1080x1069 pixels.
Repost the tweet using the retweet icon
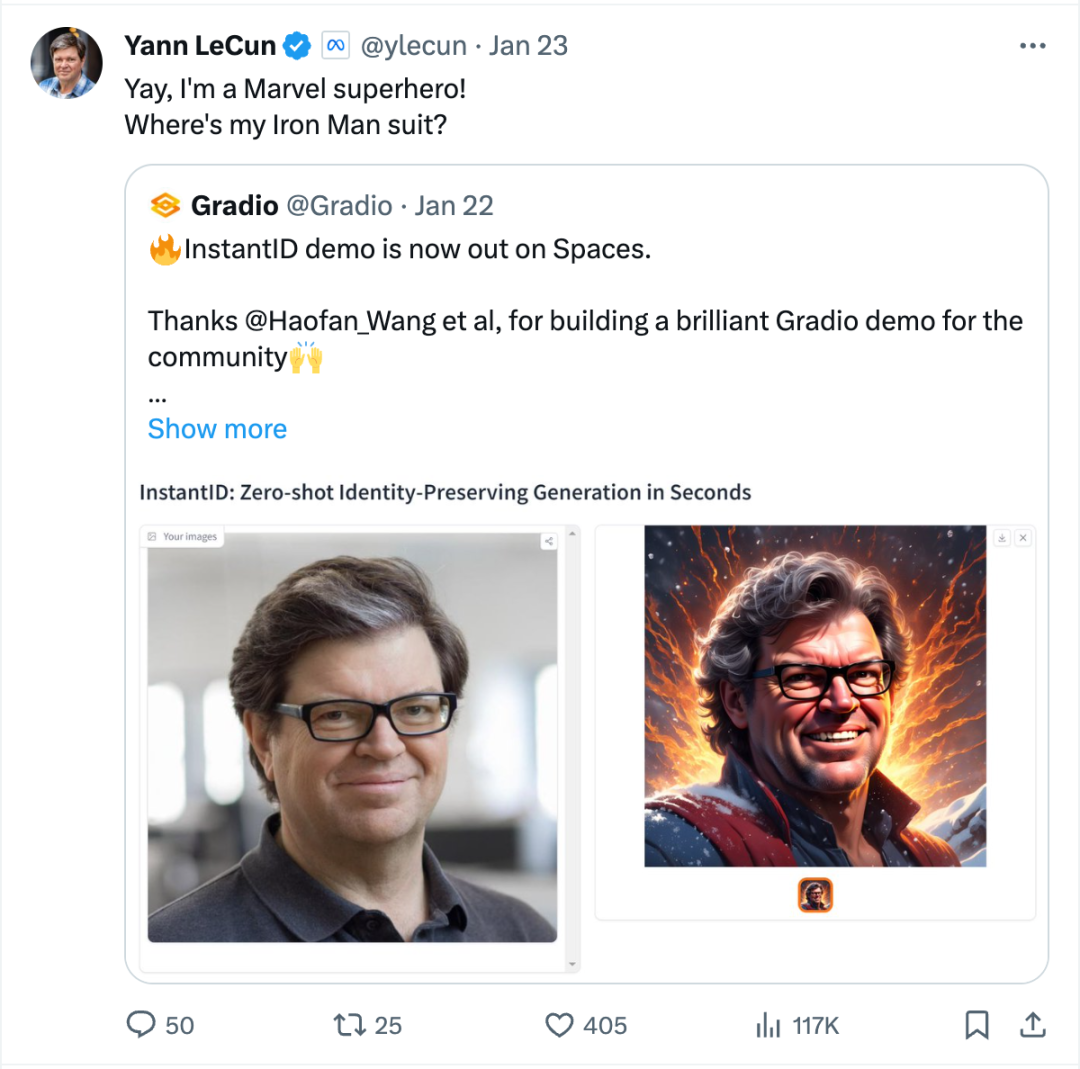tap(349, 1024)
